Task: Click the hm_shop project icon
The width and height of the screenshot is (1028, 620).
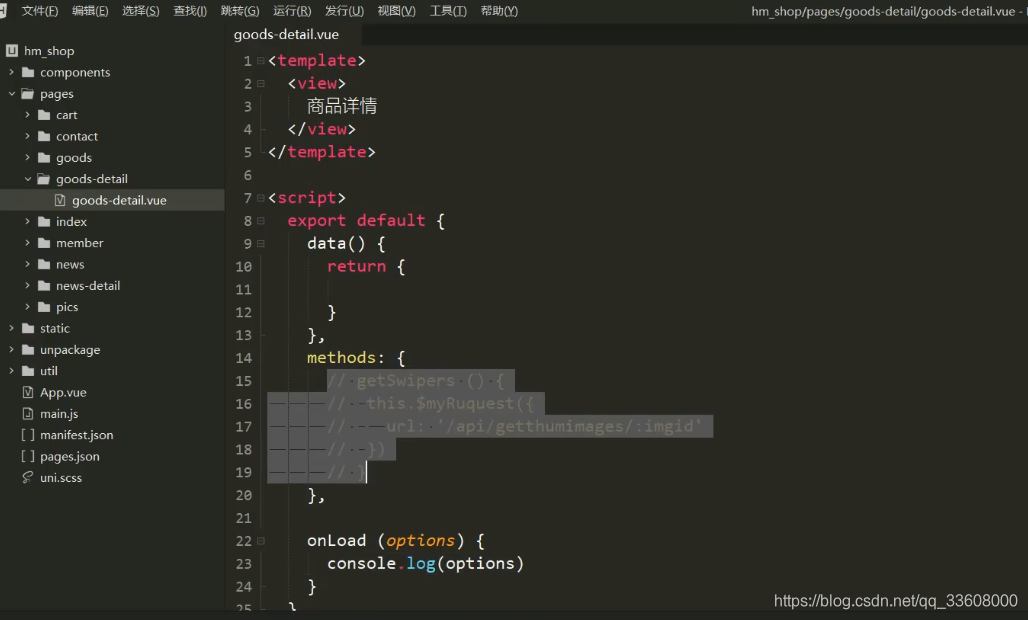Action: pyautogui.click(x=12, y=50)
